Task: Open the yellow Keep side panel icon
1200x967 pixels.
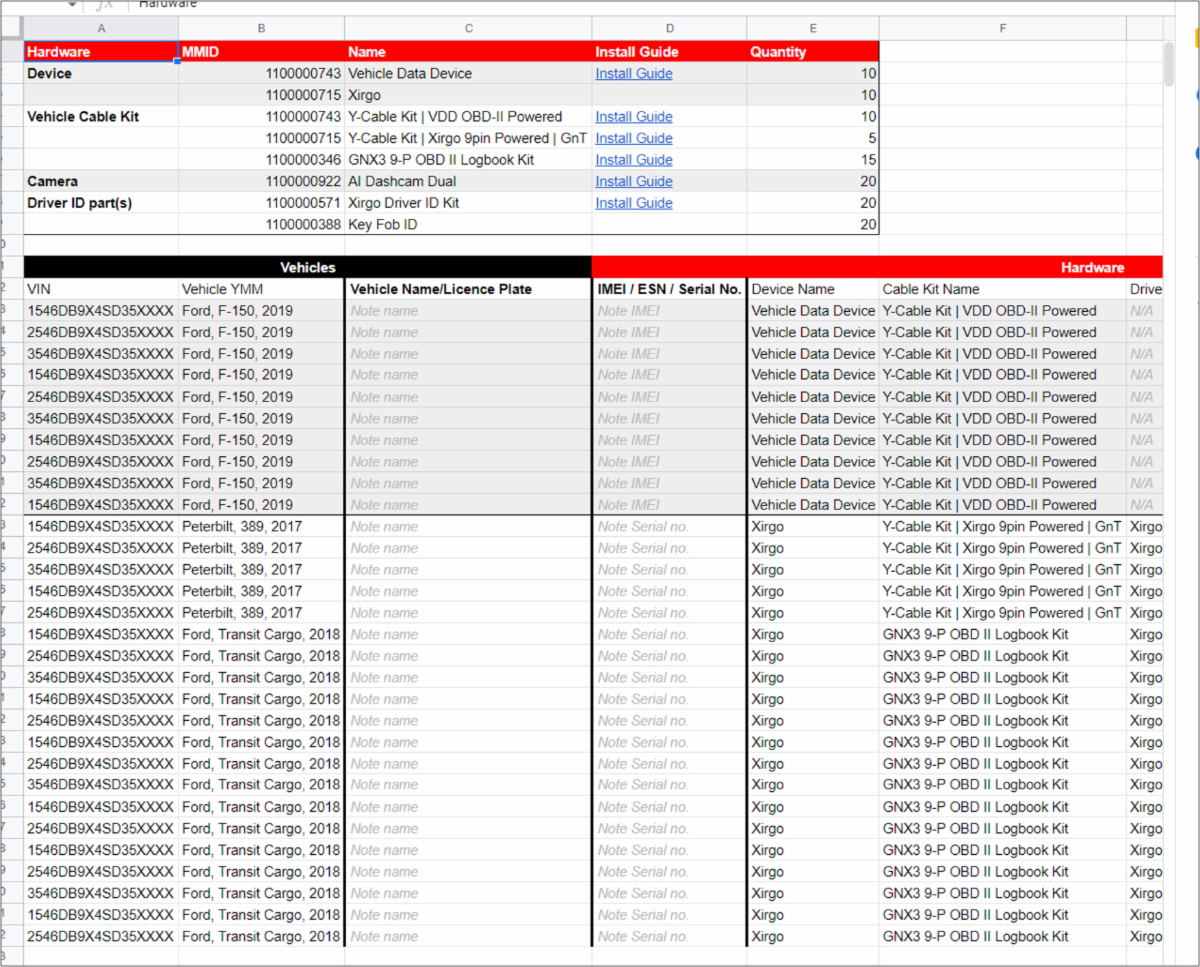Action: (1195, 39)
